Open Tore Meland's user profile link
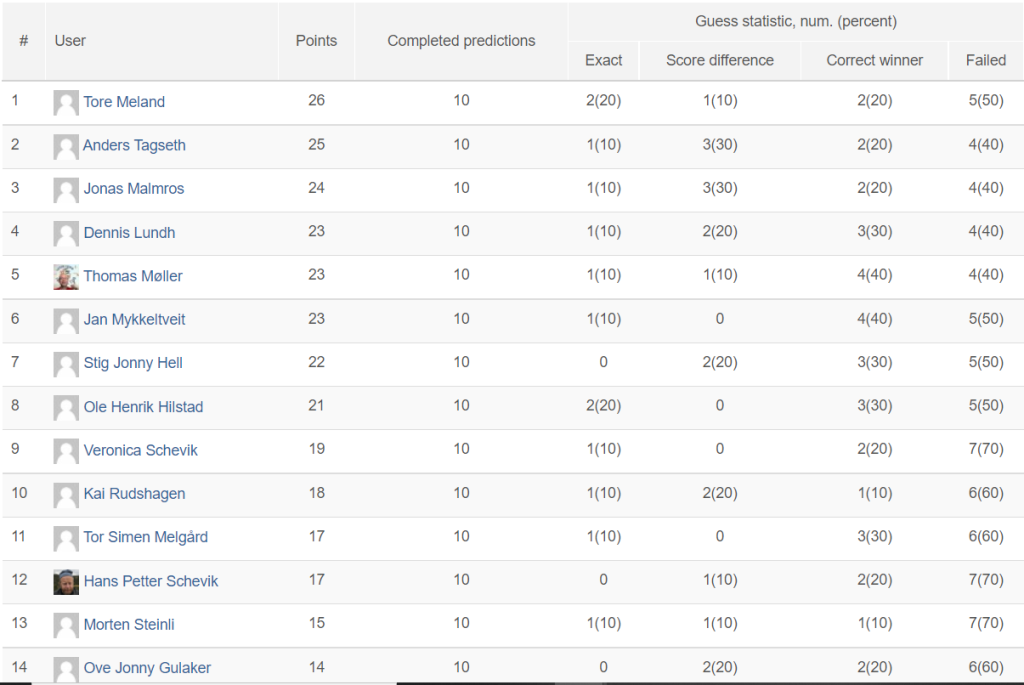1024x685 pixels. point(124,102)
